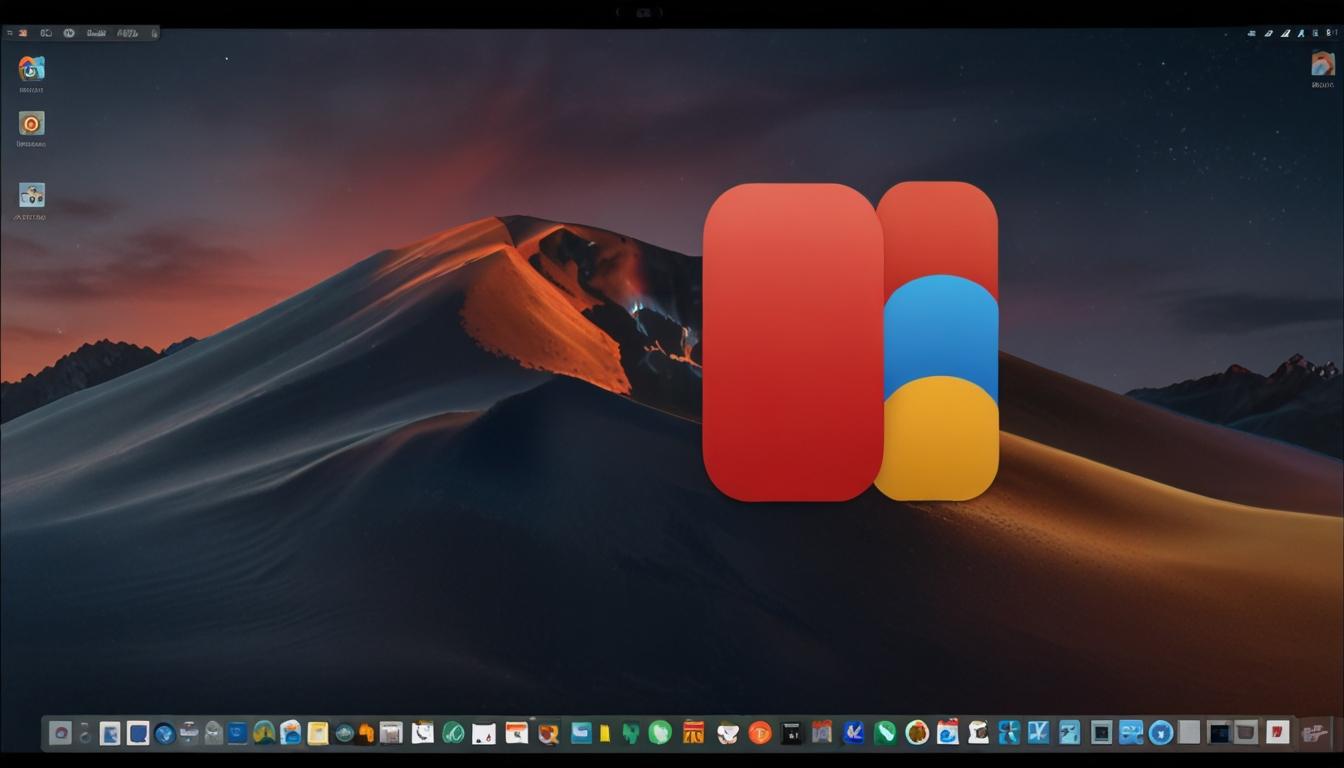
Task: Select the desktop icon in the top-right corner
Action: pyautogui.click(x=1323, y=63)
